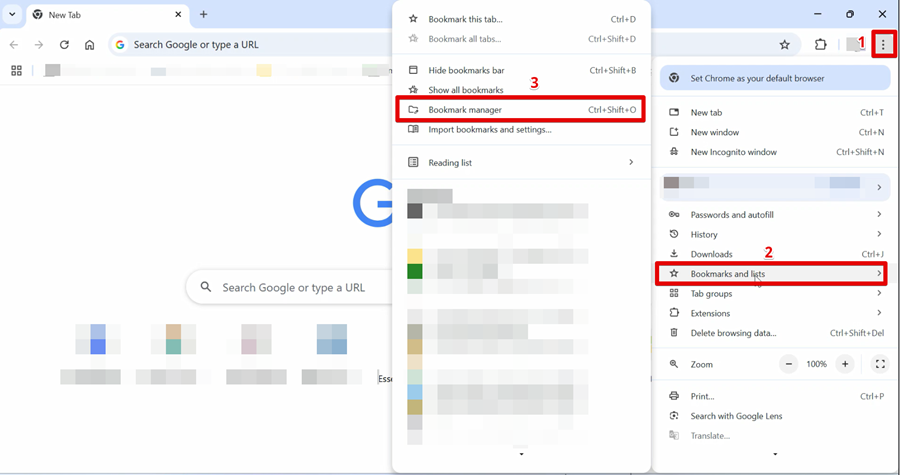
Task: Expand the History submenu
Action: click(775, 234)
